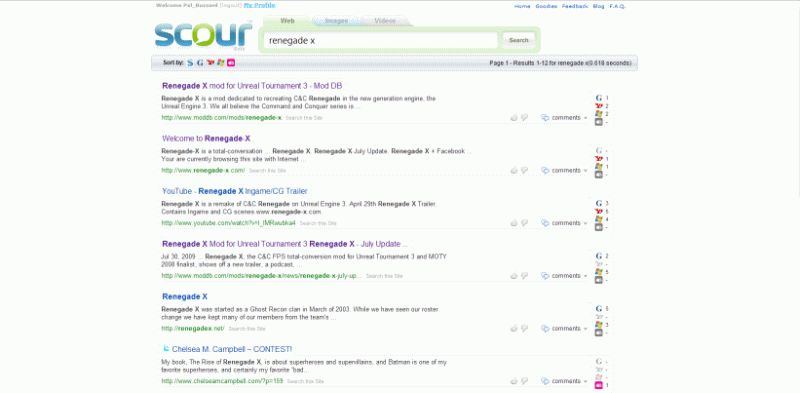Open My Profile link
Viewport: 800px width, 393px height.
(x=259, y=5)
